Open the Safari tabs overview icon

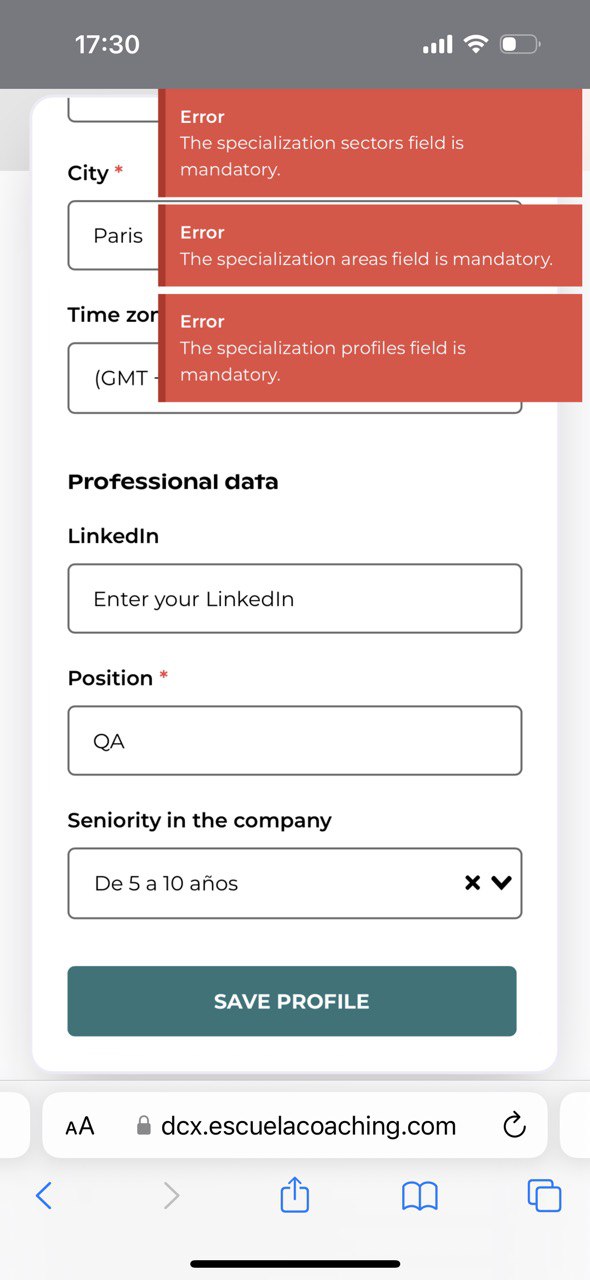[545, 1195]
